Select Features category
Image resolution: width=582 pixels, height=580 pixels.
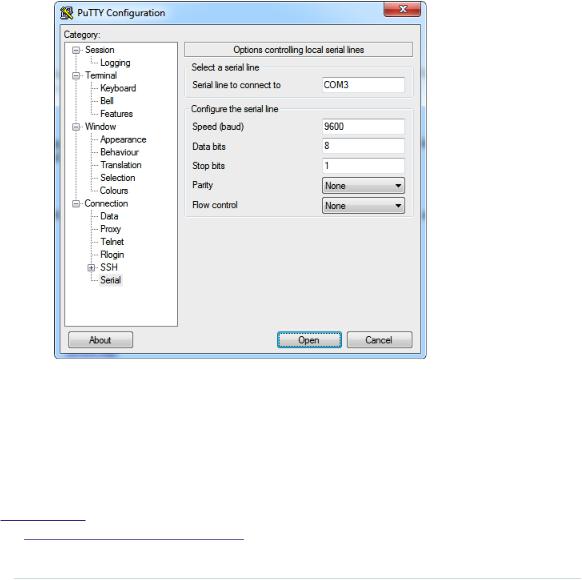117,114
